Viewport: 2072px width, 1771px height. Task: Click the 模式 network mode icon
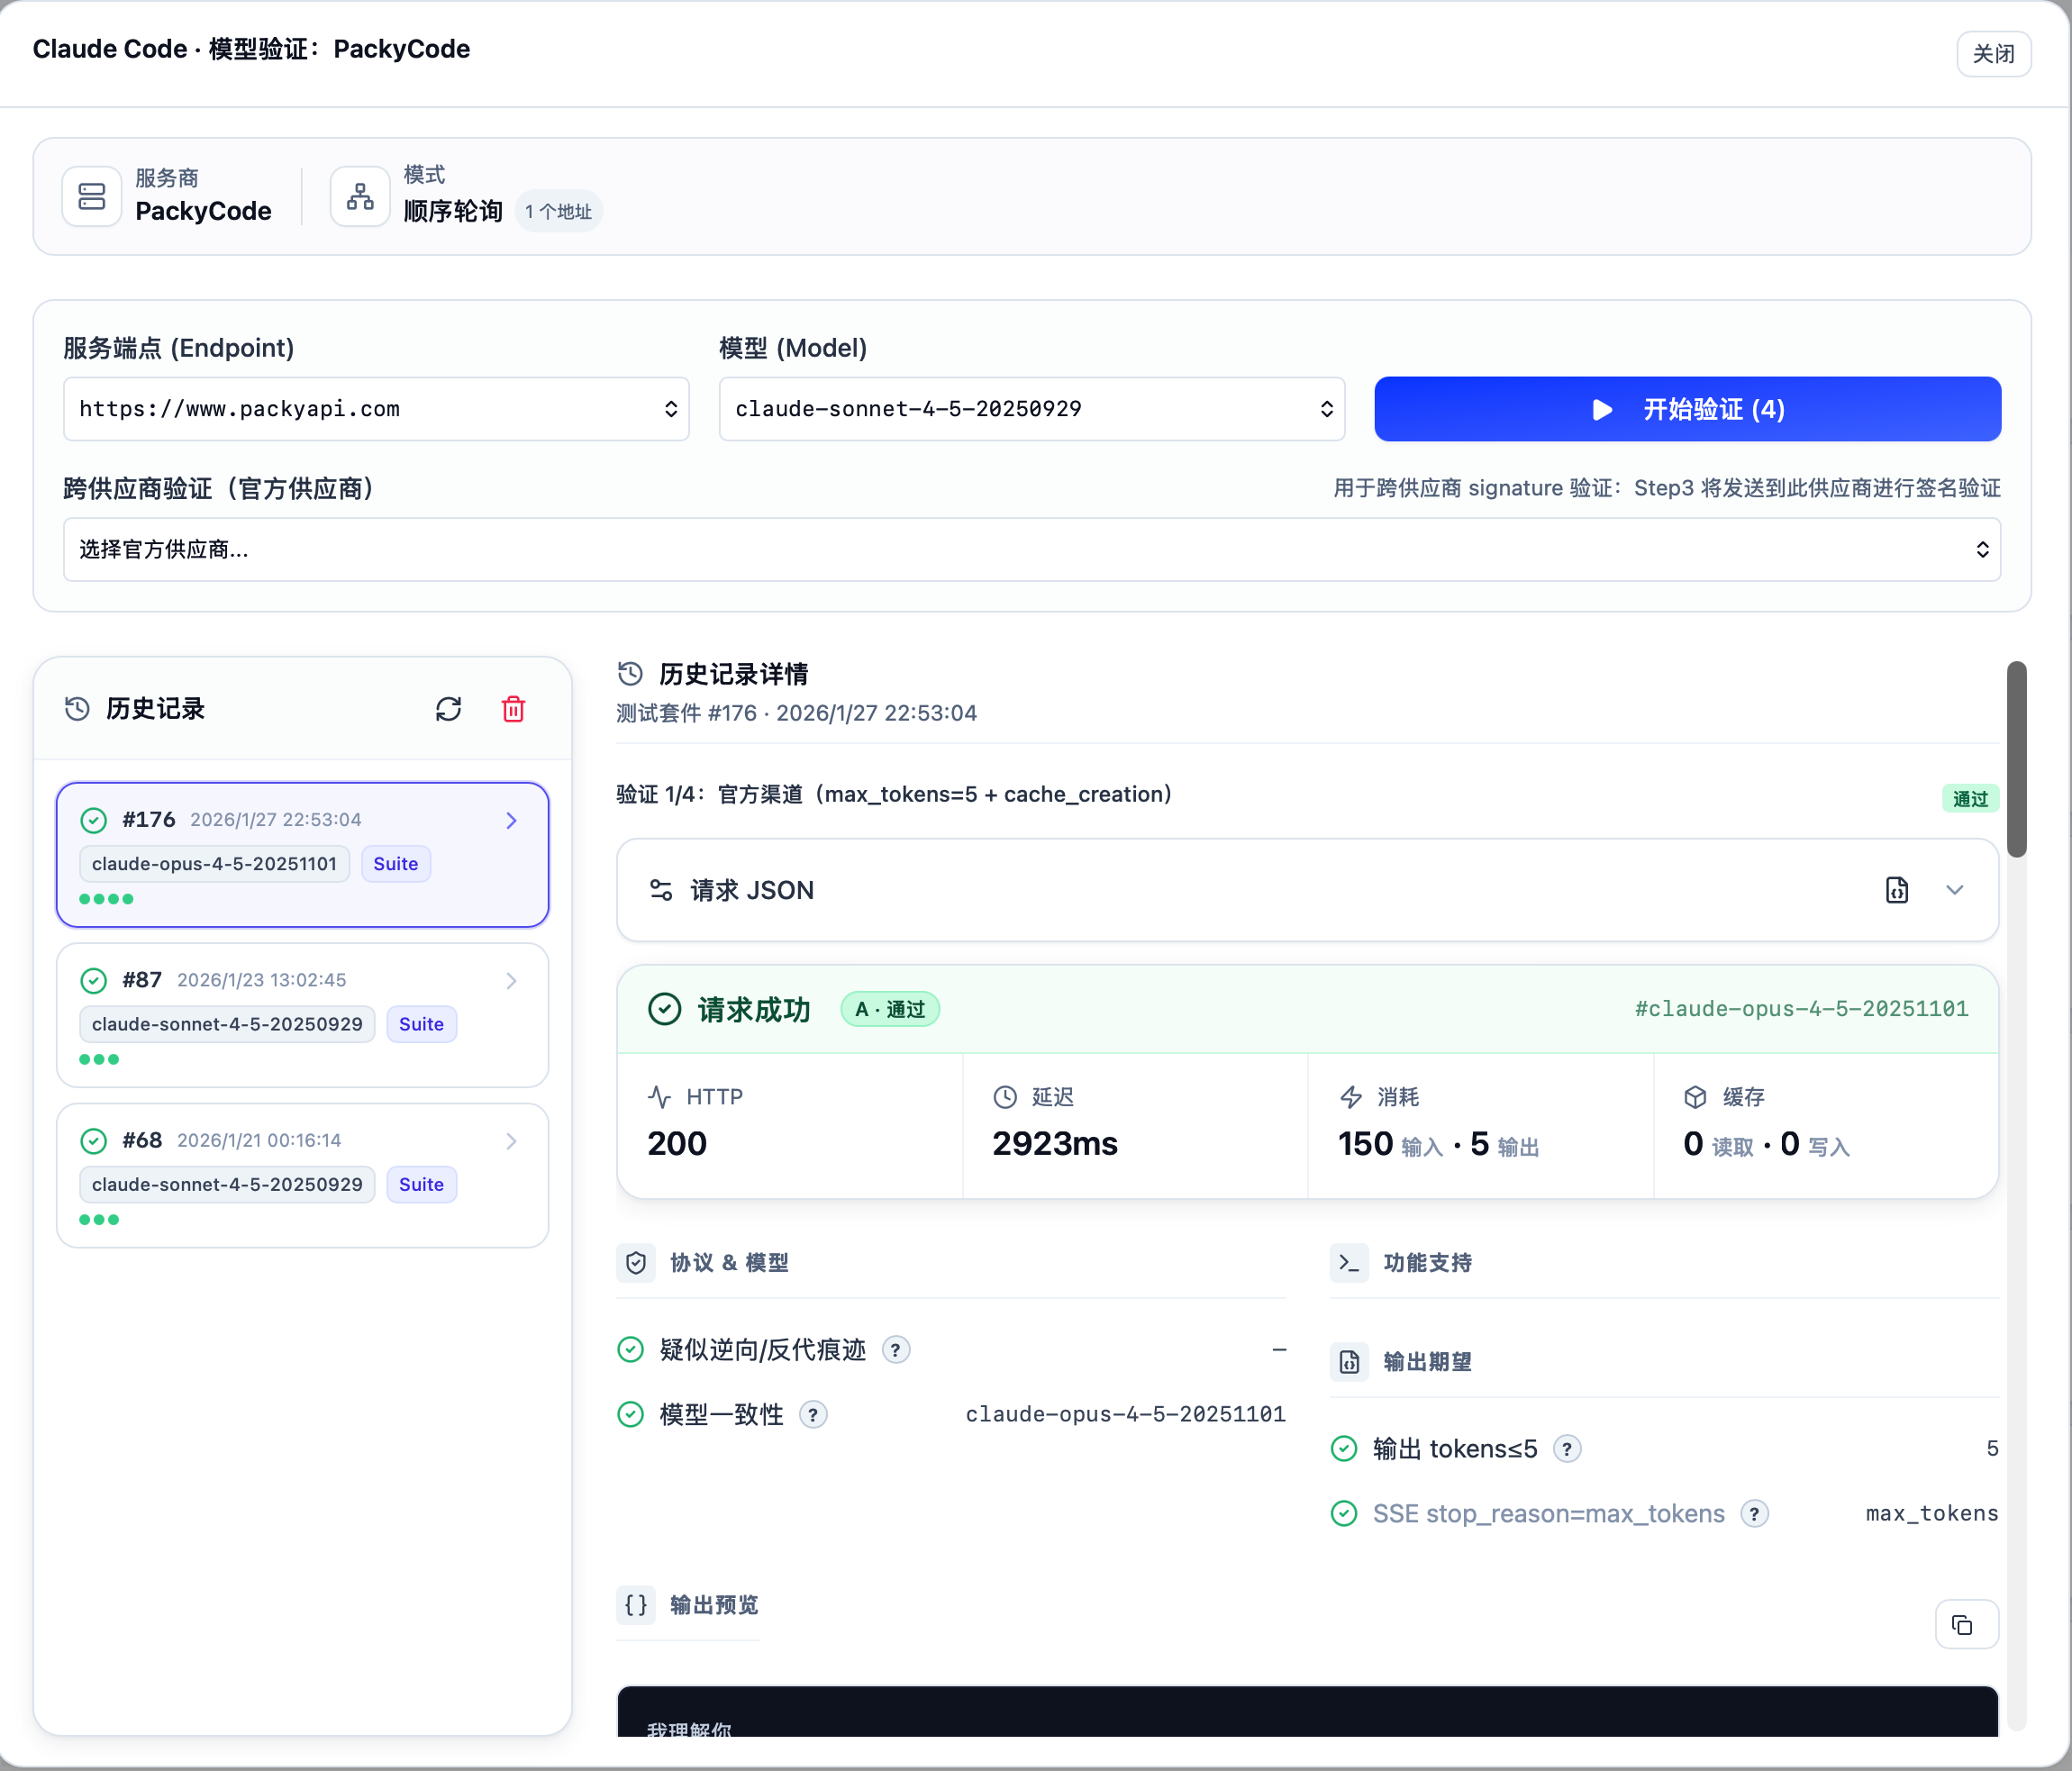(360, 197)
